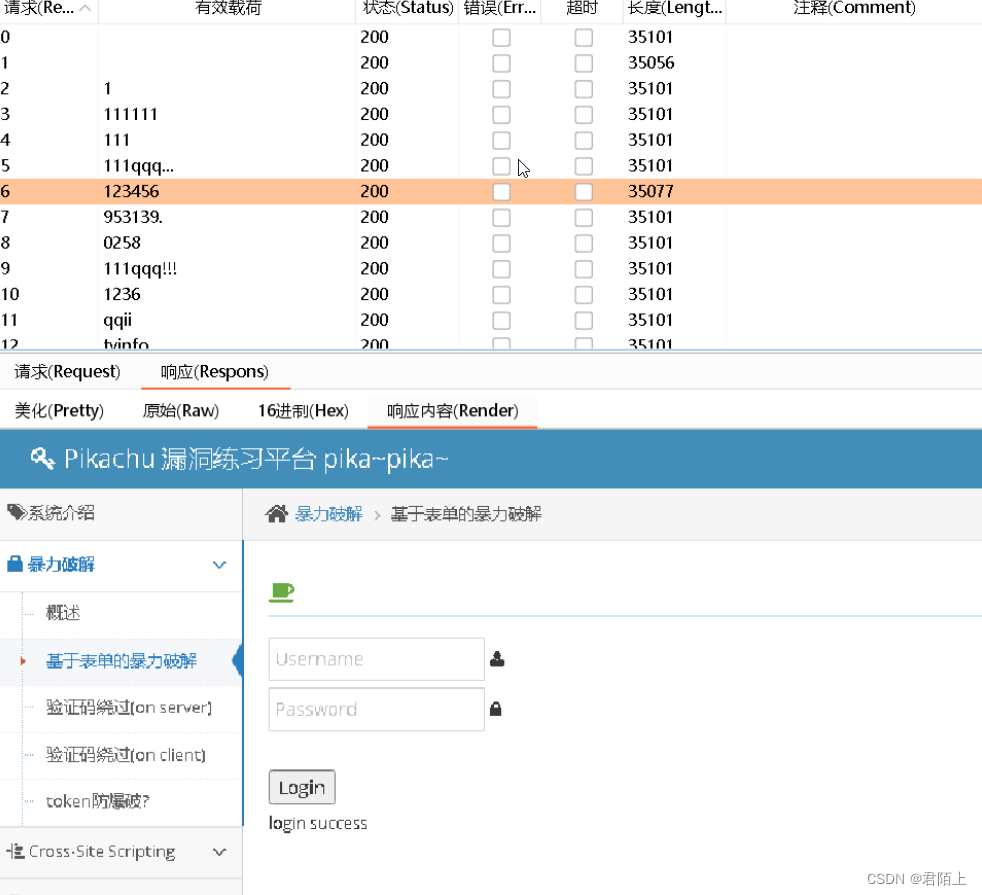
Task: Open the 系统介绍 sidebar entry
Action: pos(61,513)
